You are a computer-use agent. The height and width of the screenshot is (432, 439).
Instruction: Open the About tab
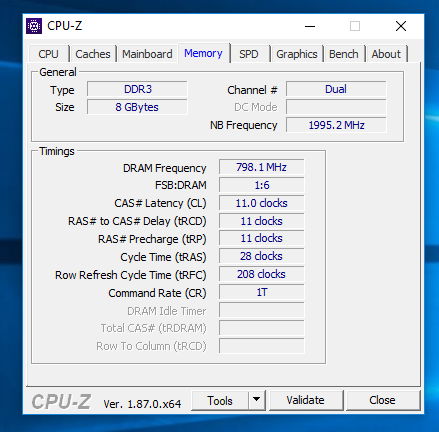(386, 54)
